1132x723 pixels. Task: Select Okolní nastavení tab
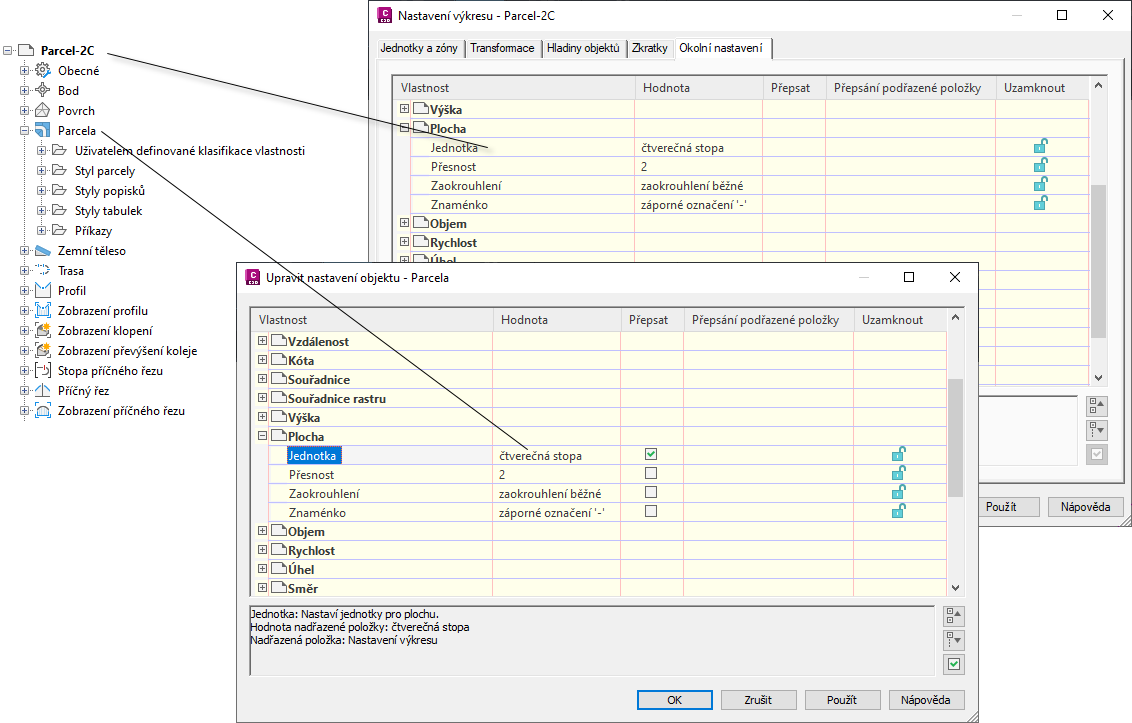point(721,48)
